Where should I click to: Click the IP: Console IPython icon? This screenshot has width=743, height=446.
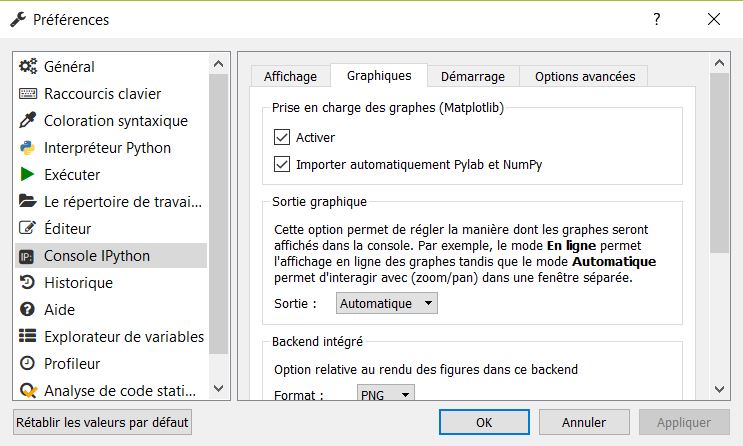(x=27, y=256)
